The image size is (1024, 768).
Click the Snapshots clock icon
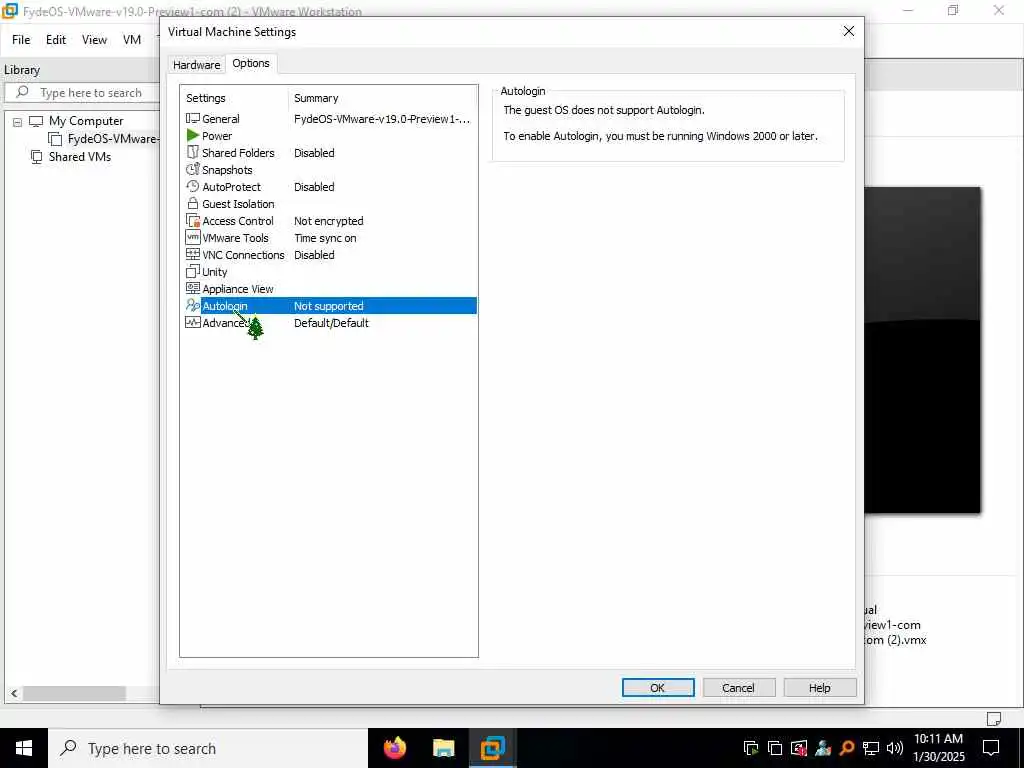(x=193, y=169)
